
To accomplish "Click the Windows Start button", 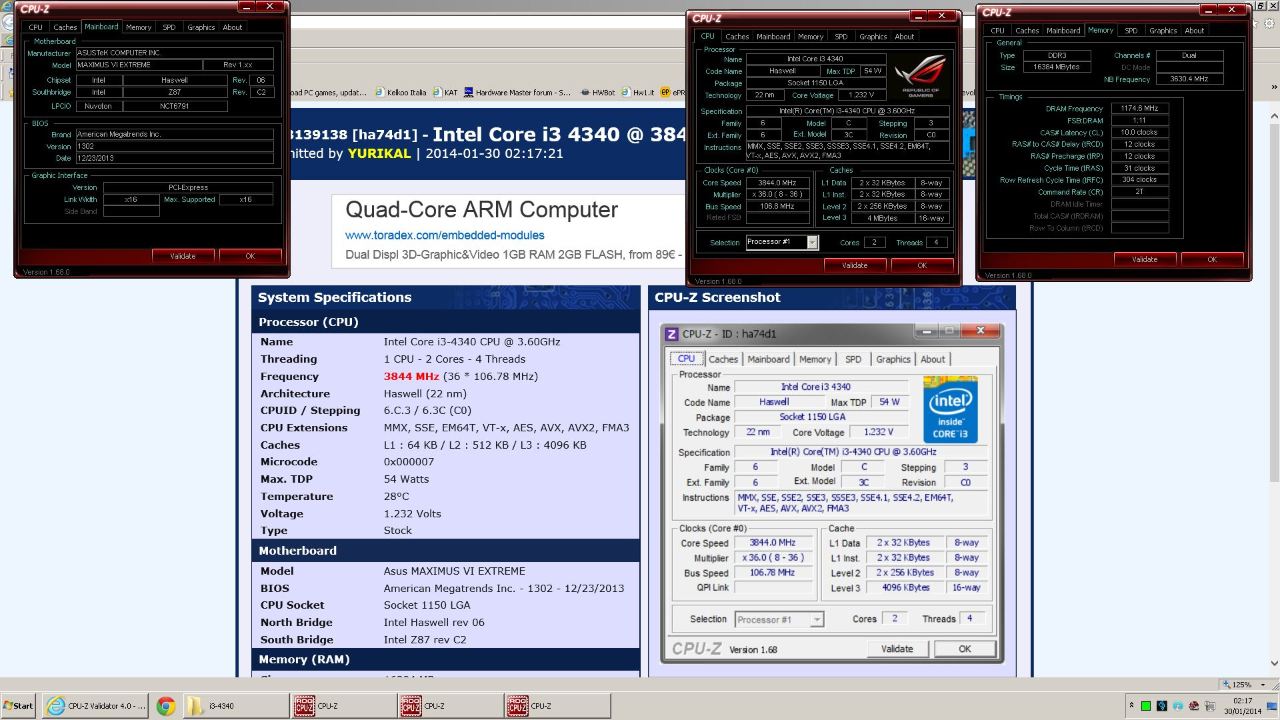I will [x=20, y=706].
